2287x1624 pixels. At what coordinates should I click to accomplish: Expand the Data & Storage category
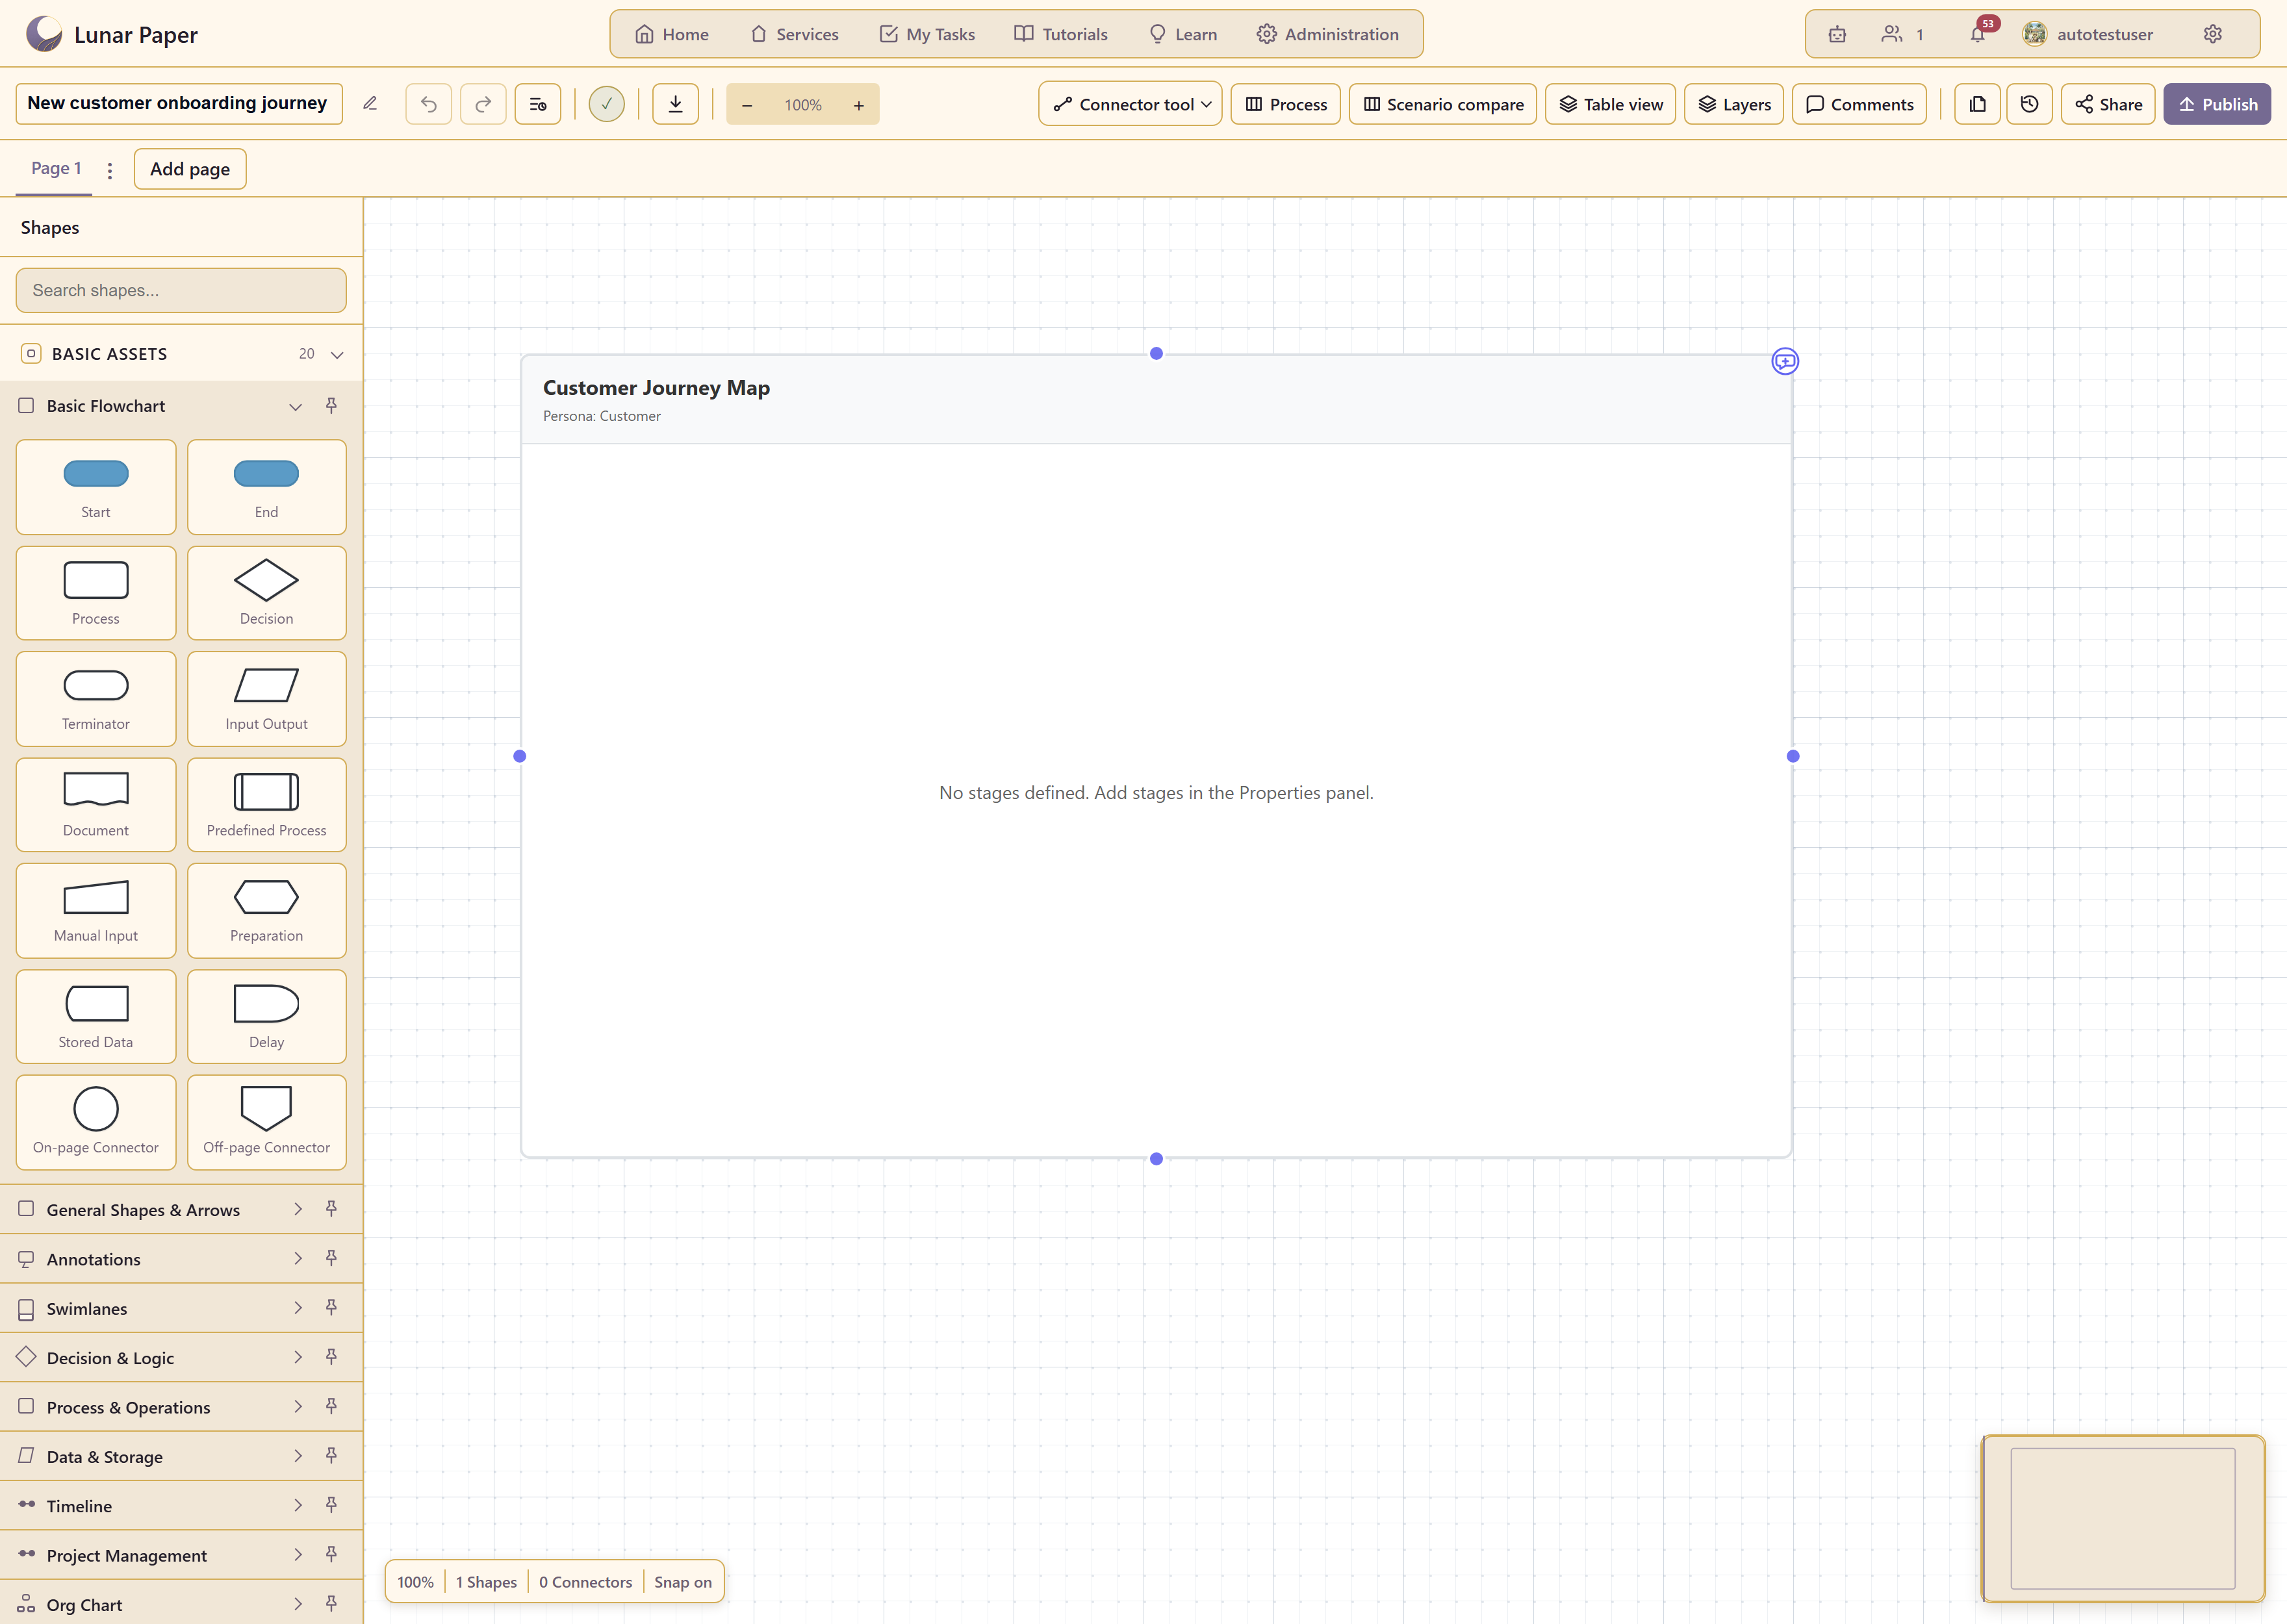coord(297,1456)
